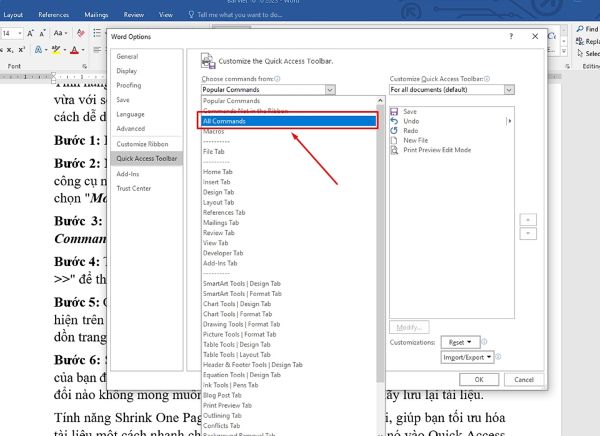Select Customize Ribbon in the sidebar

coord(143,145)
